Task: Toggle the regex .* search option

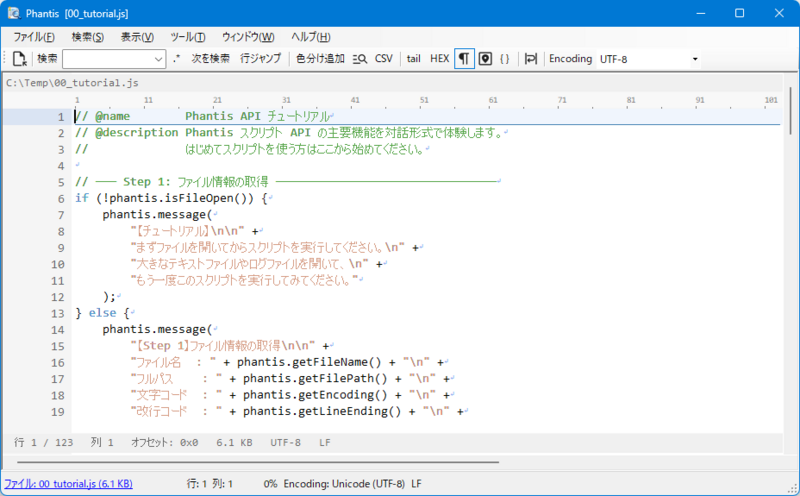Action: coord(177,59)
